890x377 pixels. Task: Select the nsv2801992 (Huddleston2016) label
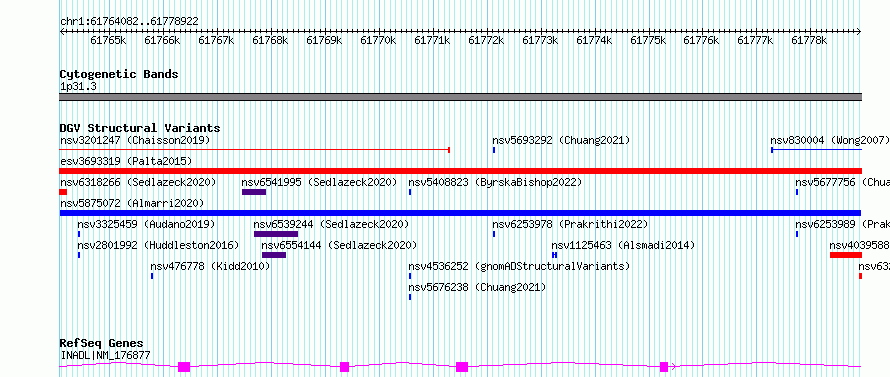pyautogui.click(x=158, y=245)
